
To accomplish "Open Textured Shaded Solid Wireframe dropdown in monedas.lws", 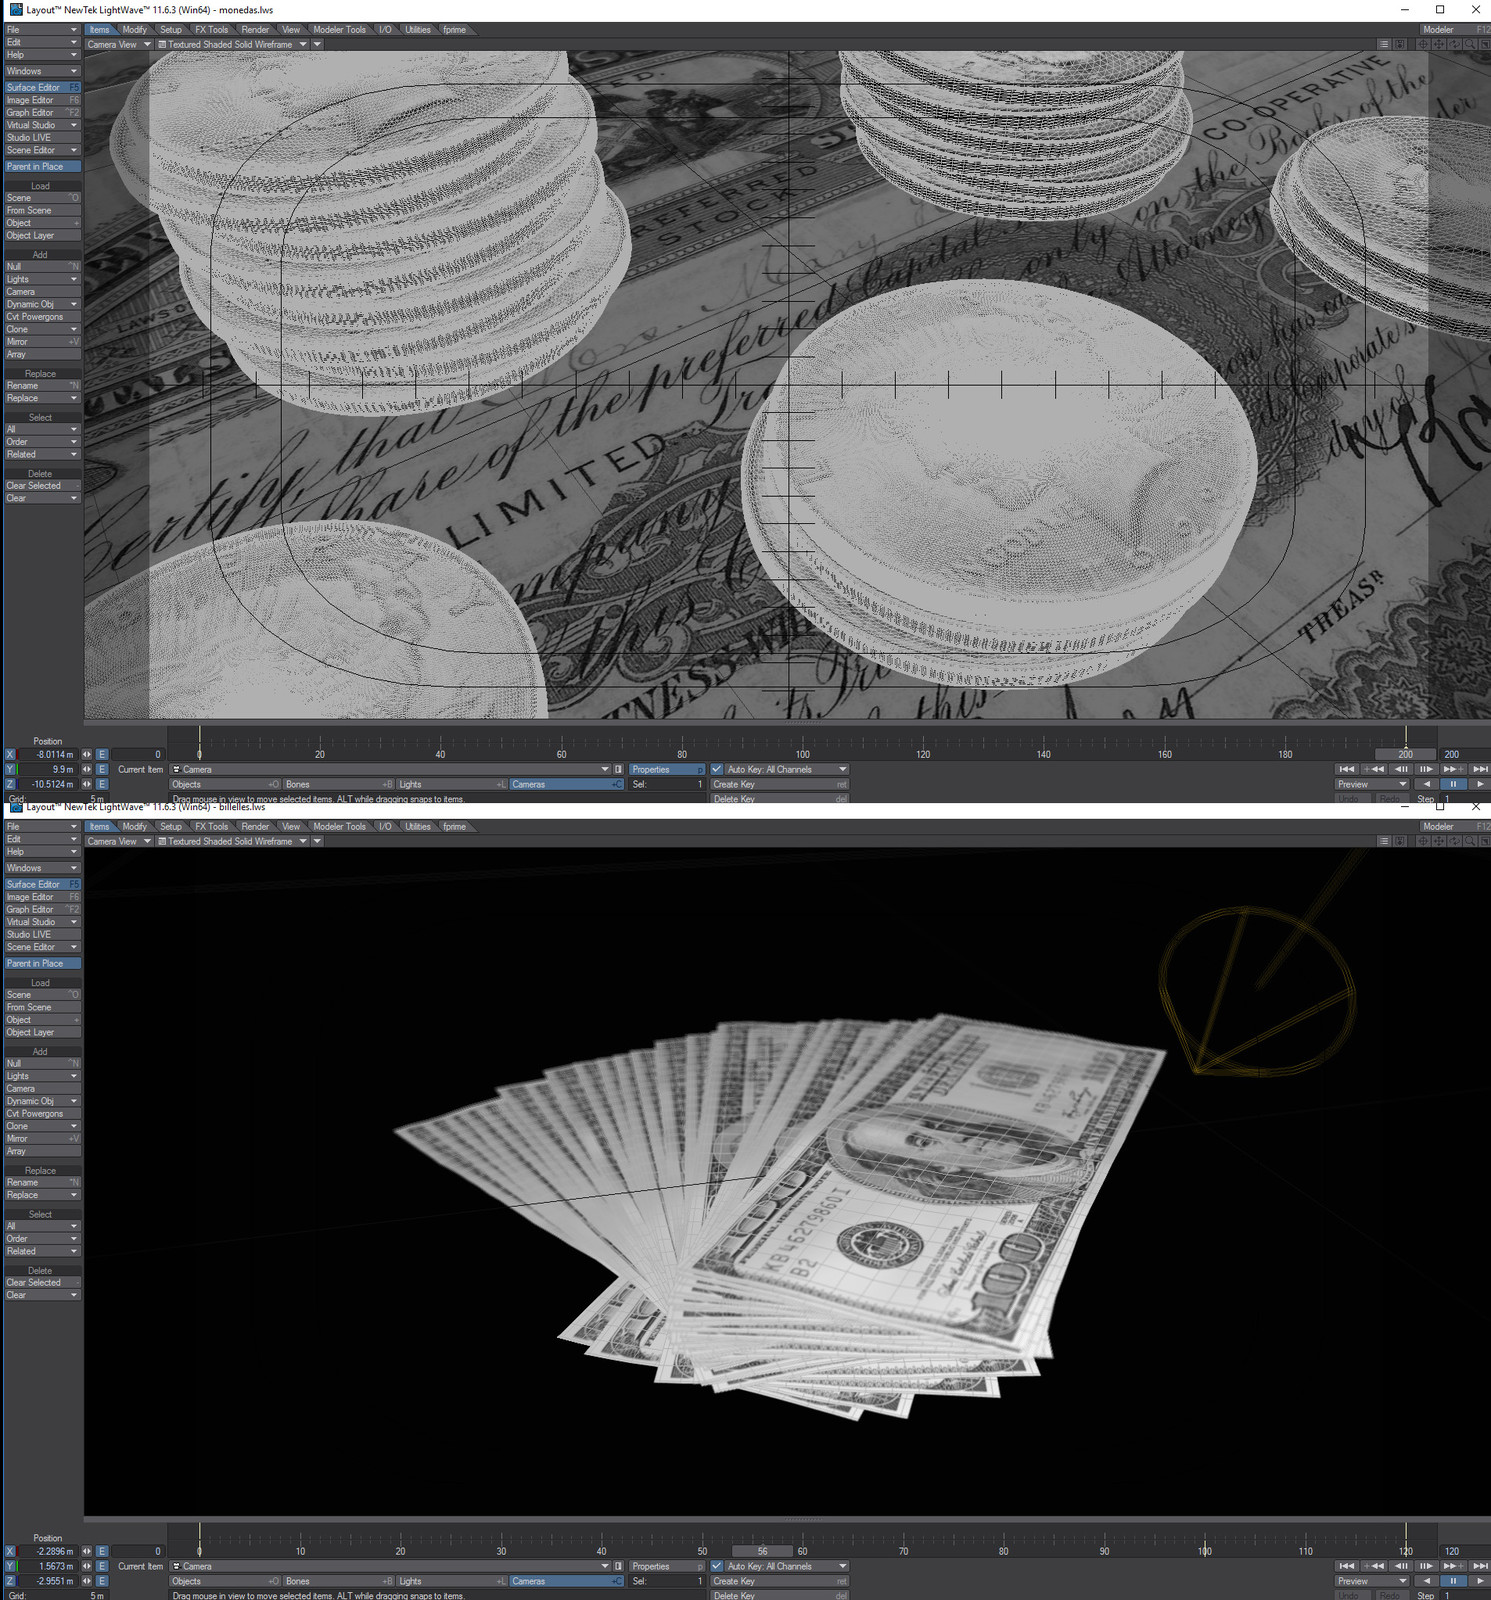I will tap(232, 44).
